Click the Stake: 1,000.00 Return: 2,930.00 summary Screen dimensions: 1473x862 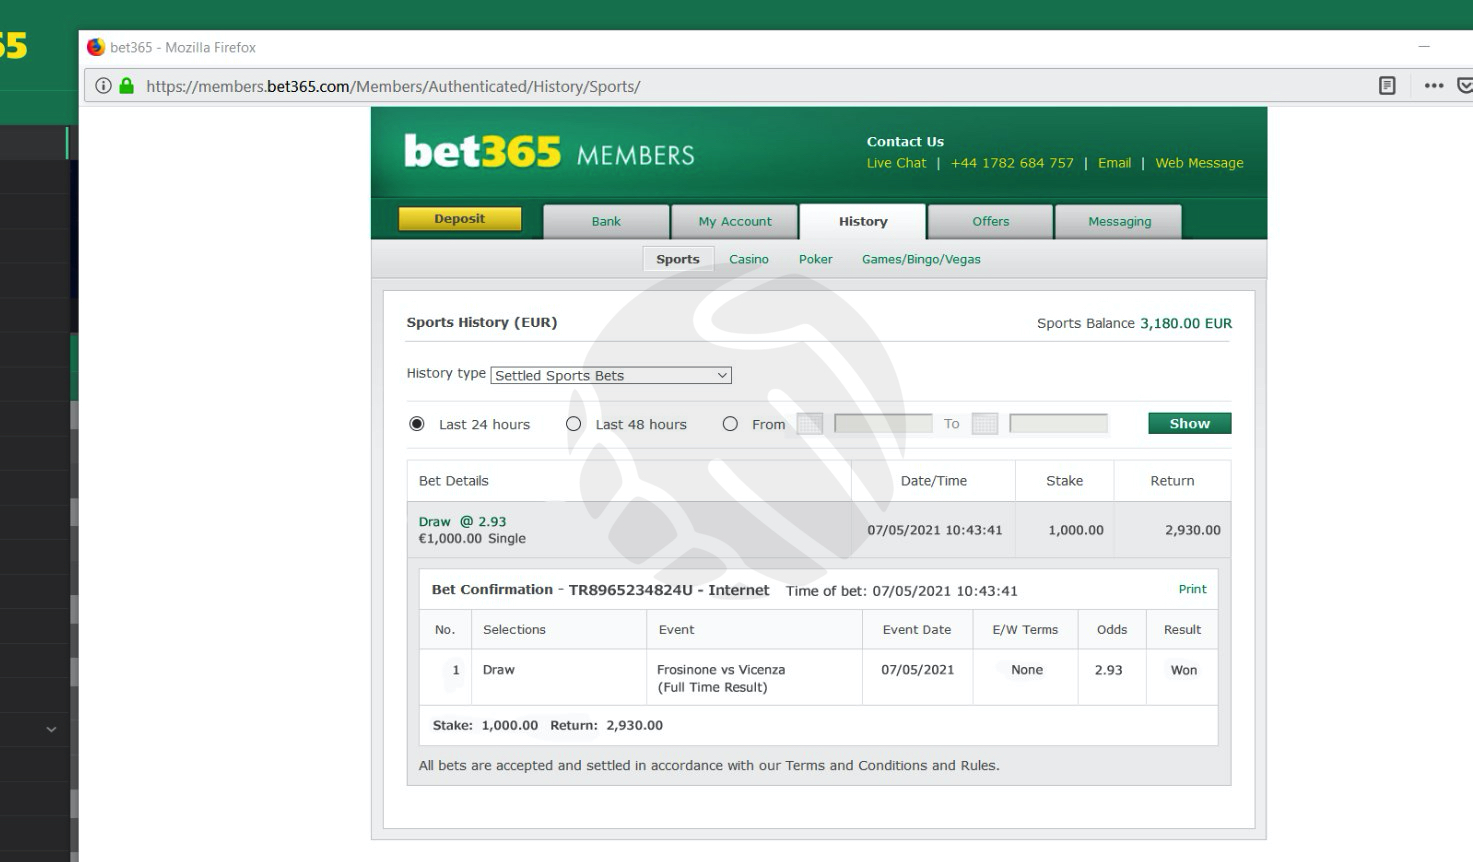click(x=547, y=725)
